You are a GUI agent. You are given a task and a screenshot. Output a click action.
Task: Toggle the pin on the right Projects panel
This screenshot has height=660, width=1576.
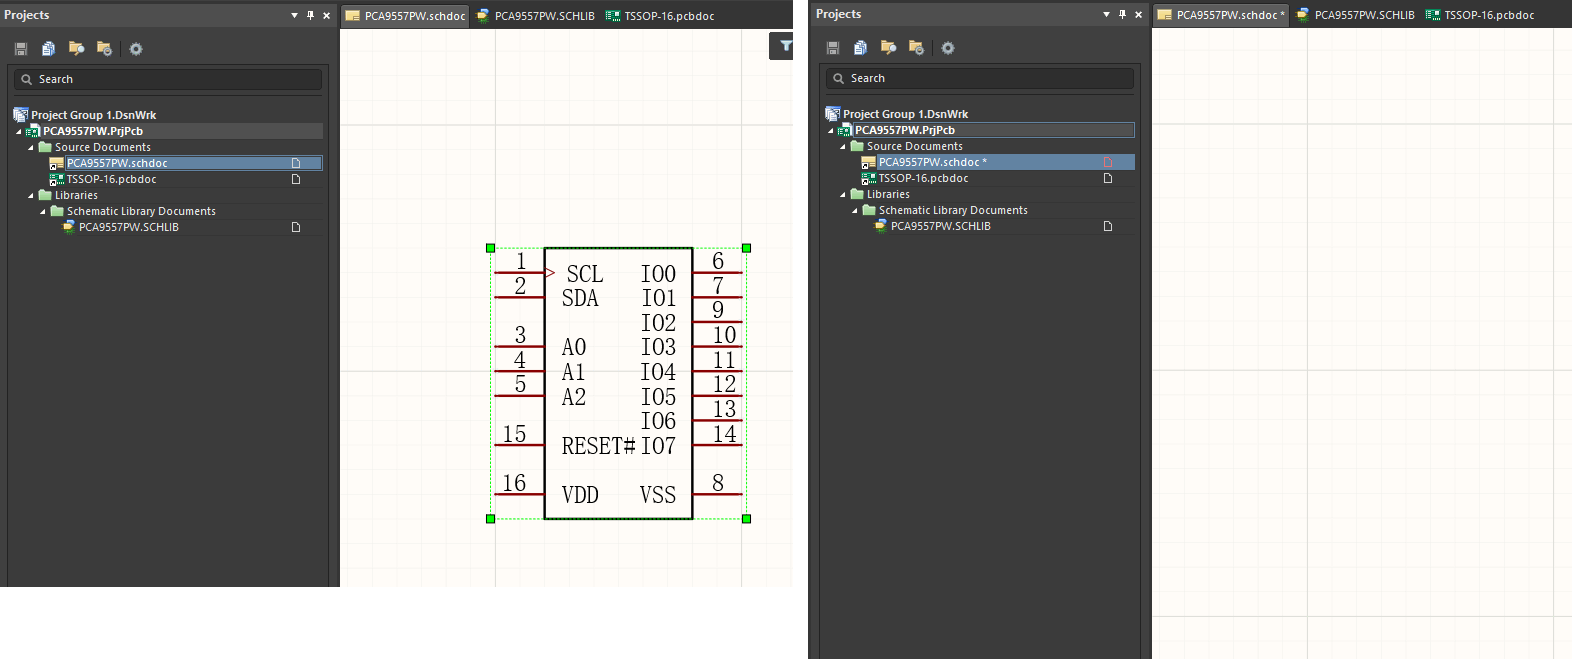[x=1122, y=14]
